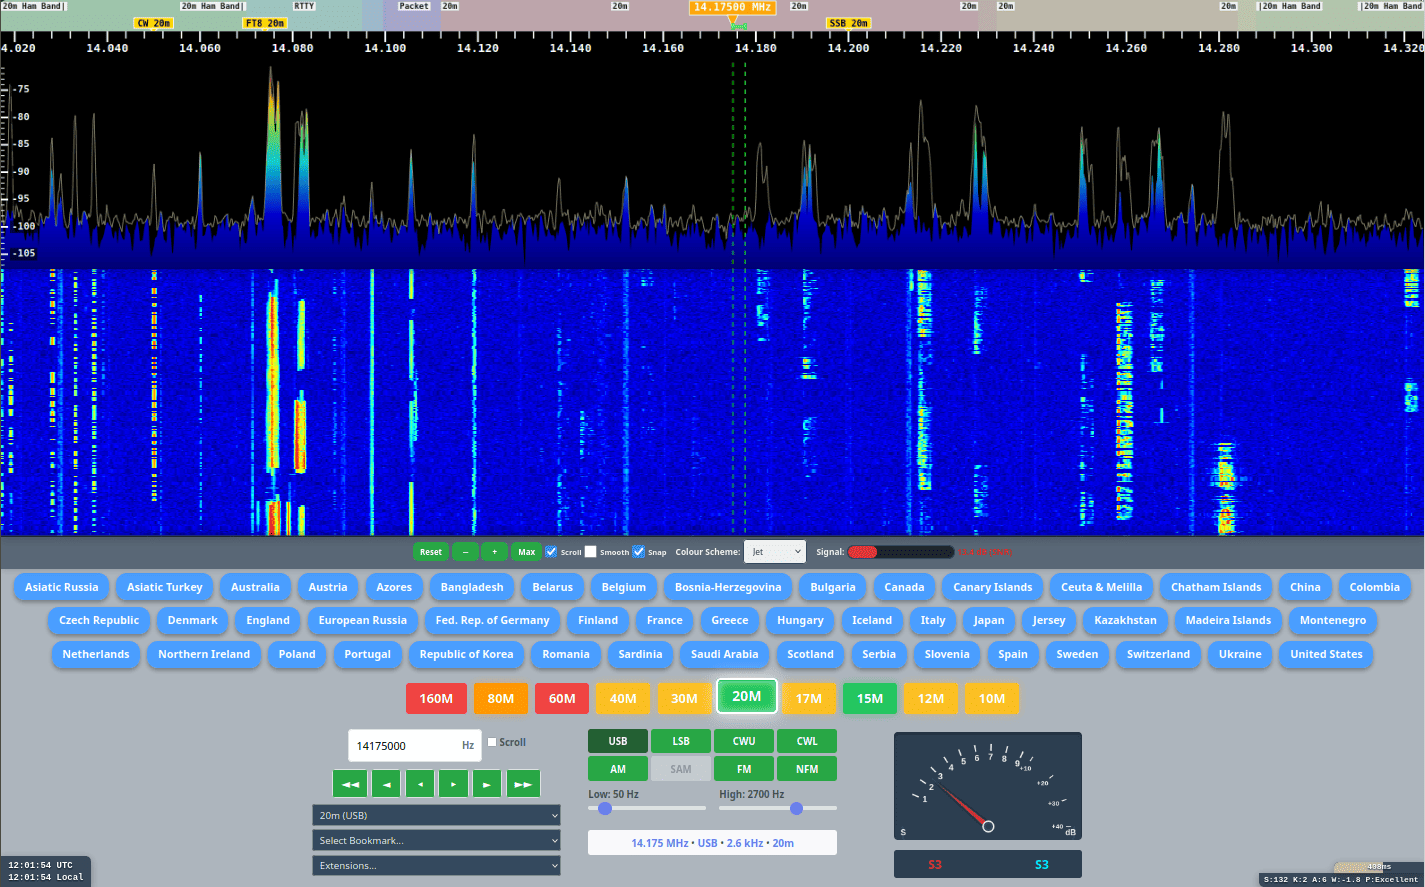Switch to the 15M band

click(x=869, y=698)
